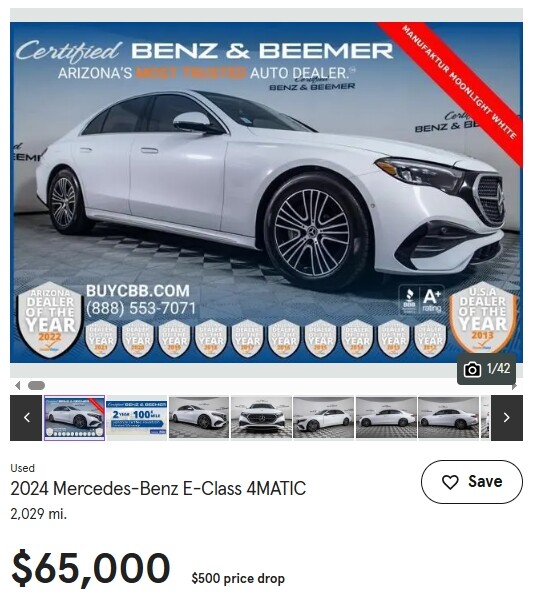Screen dimensions: 533x602
Task: Open the 2 year 100k mile warranty thumbnail
Action: point(137,418)
